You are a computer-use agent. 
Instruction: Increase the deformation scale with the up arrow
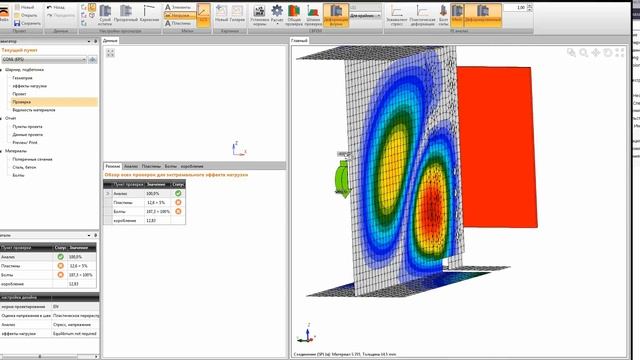click(530, 6)
